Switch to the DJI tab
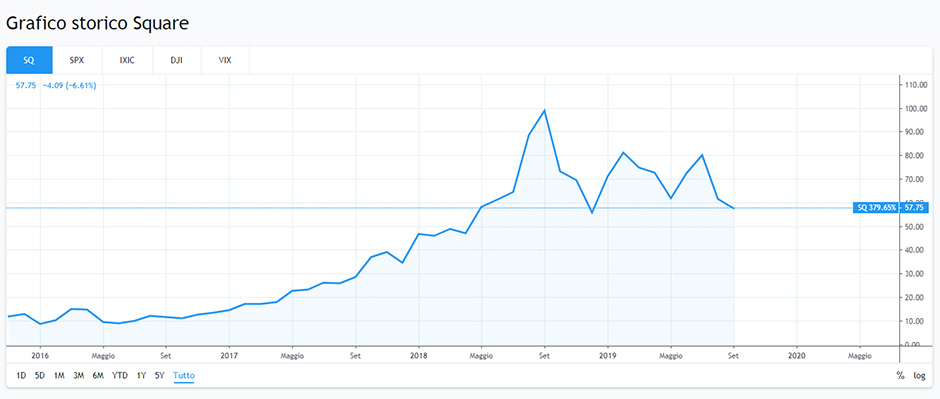Screen dimensions: 940x399 [176, 60]
